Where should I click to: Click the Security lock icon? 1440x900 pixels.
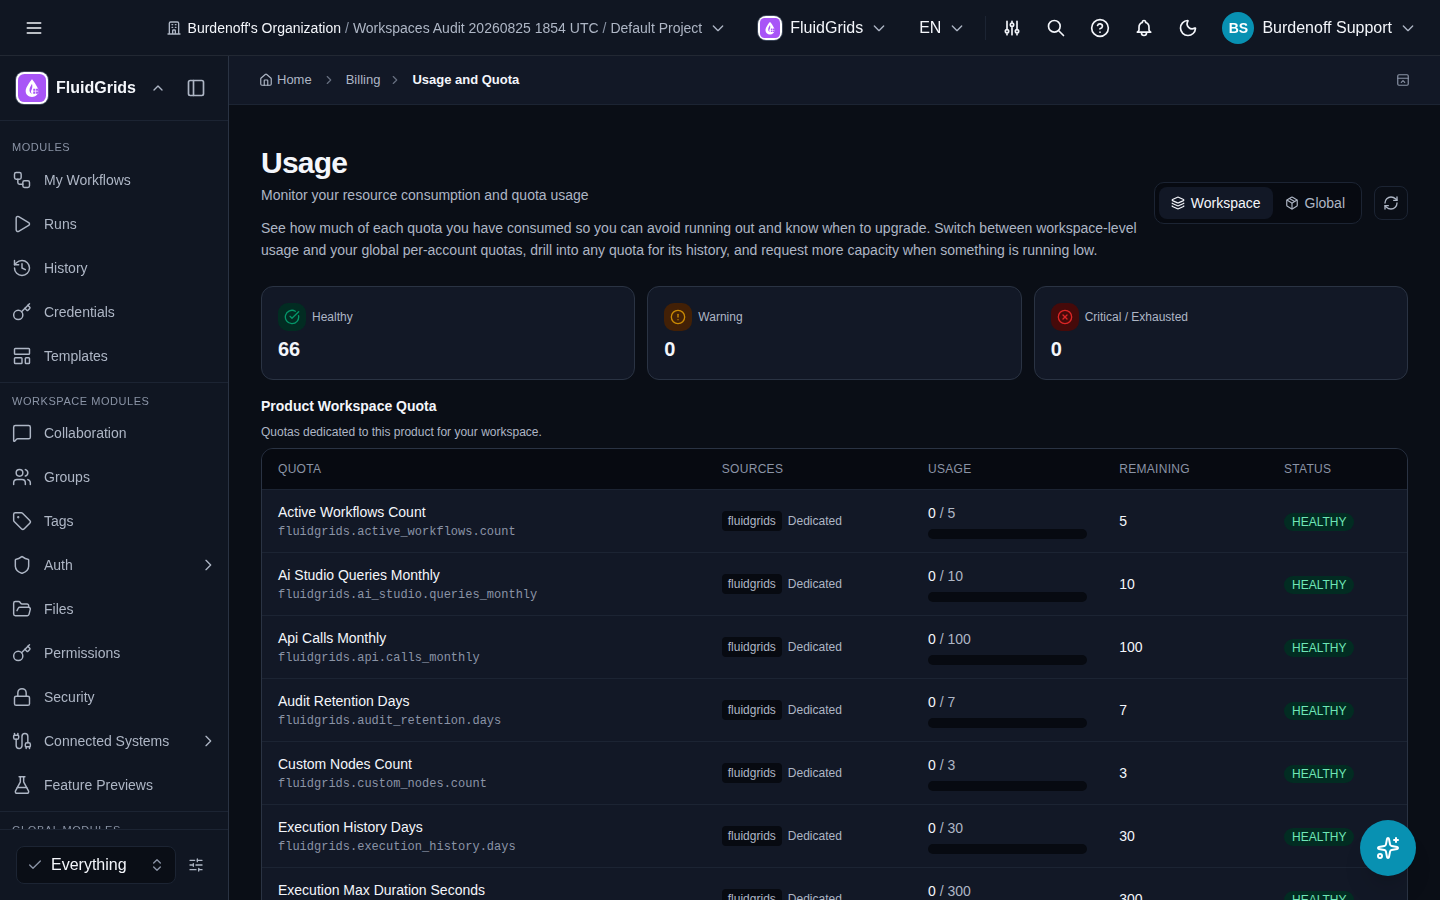22,697
